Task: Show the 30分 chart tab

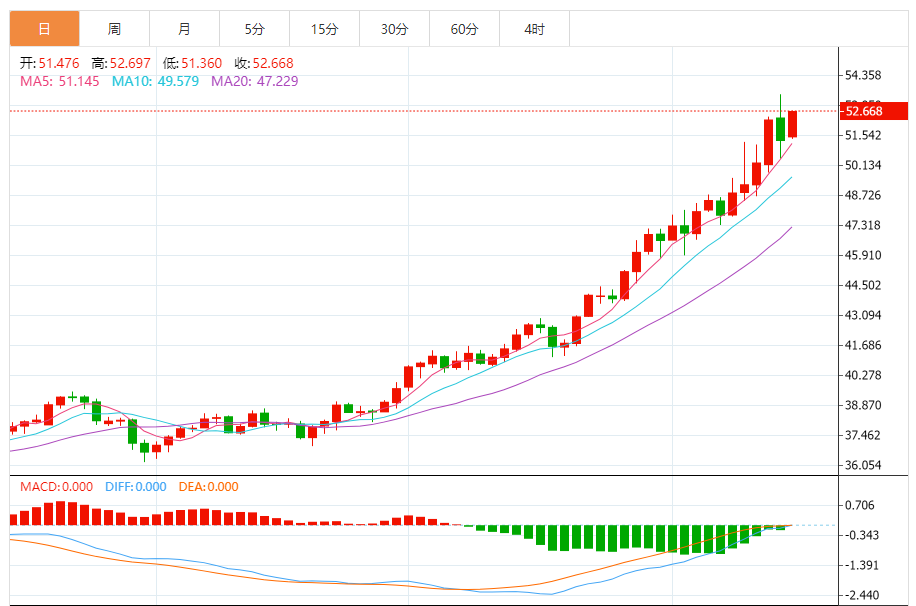Action: tap(394, 29)
